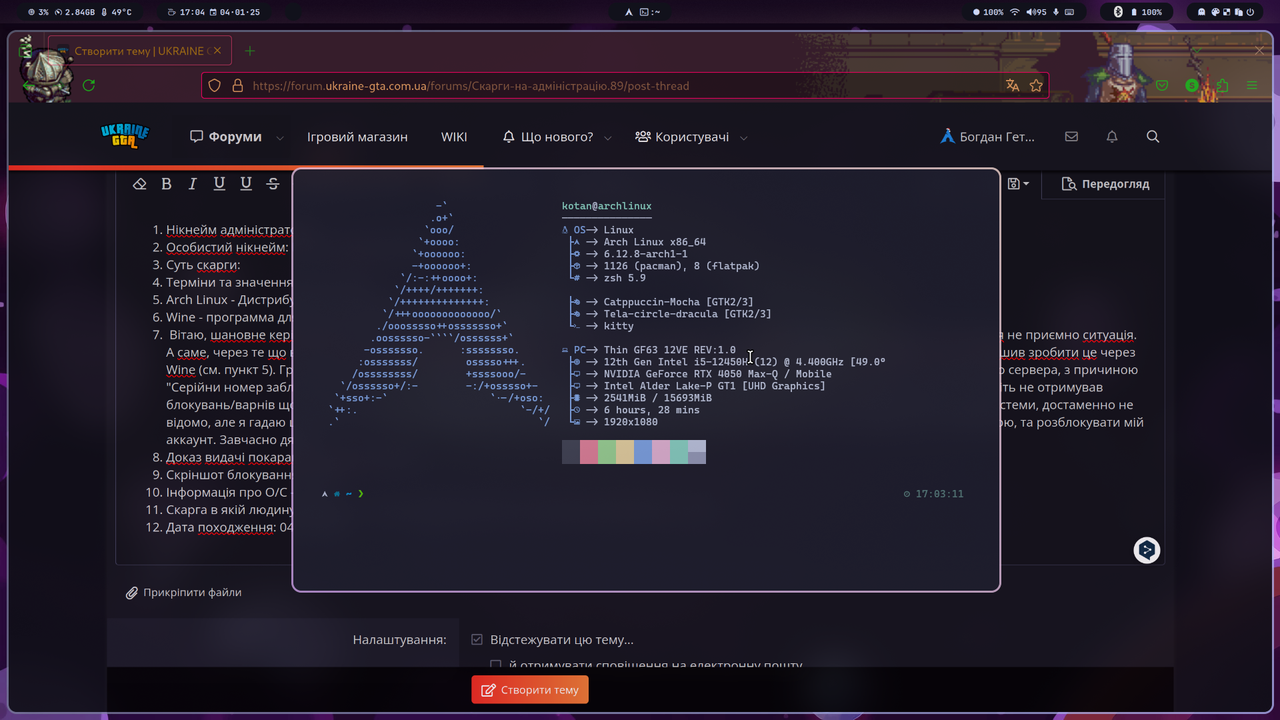This screenshot has height=720, width=1280.
Task: Open the forum alerts bell icon
Action: click(1112, 137)
